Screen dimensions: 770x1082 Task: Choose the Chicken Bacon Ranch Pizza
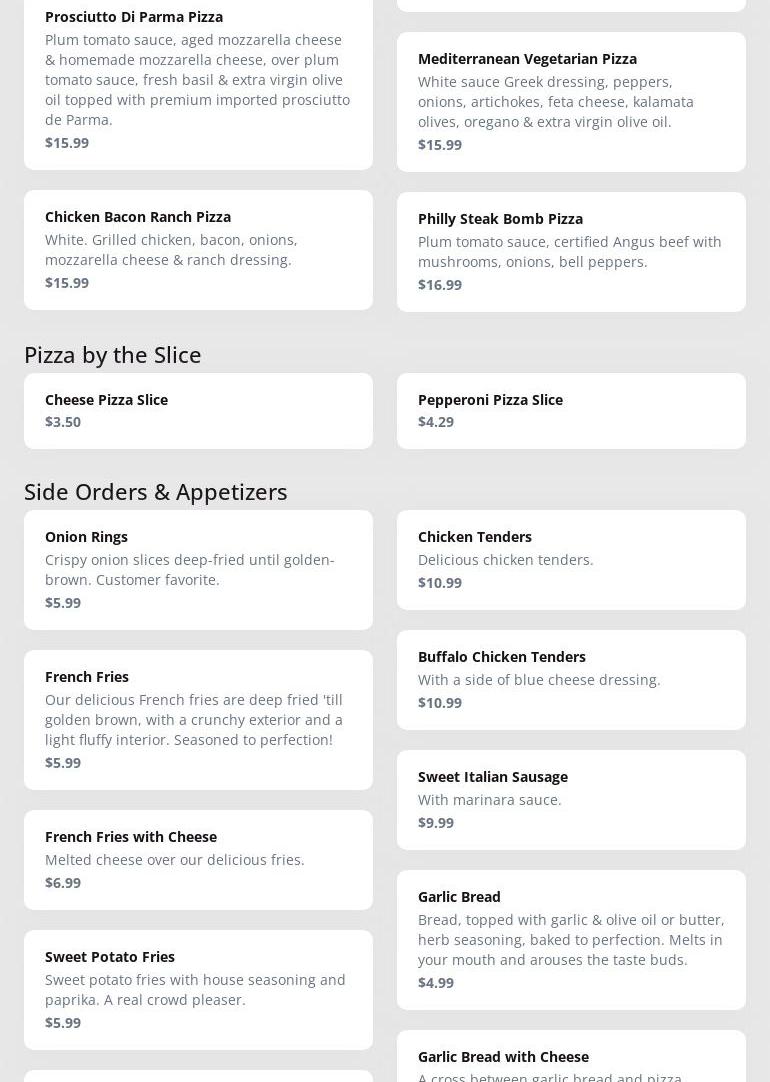[198, 249]
